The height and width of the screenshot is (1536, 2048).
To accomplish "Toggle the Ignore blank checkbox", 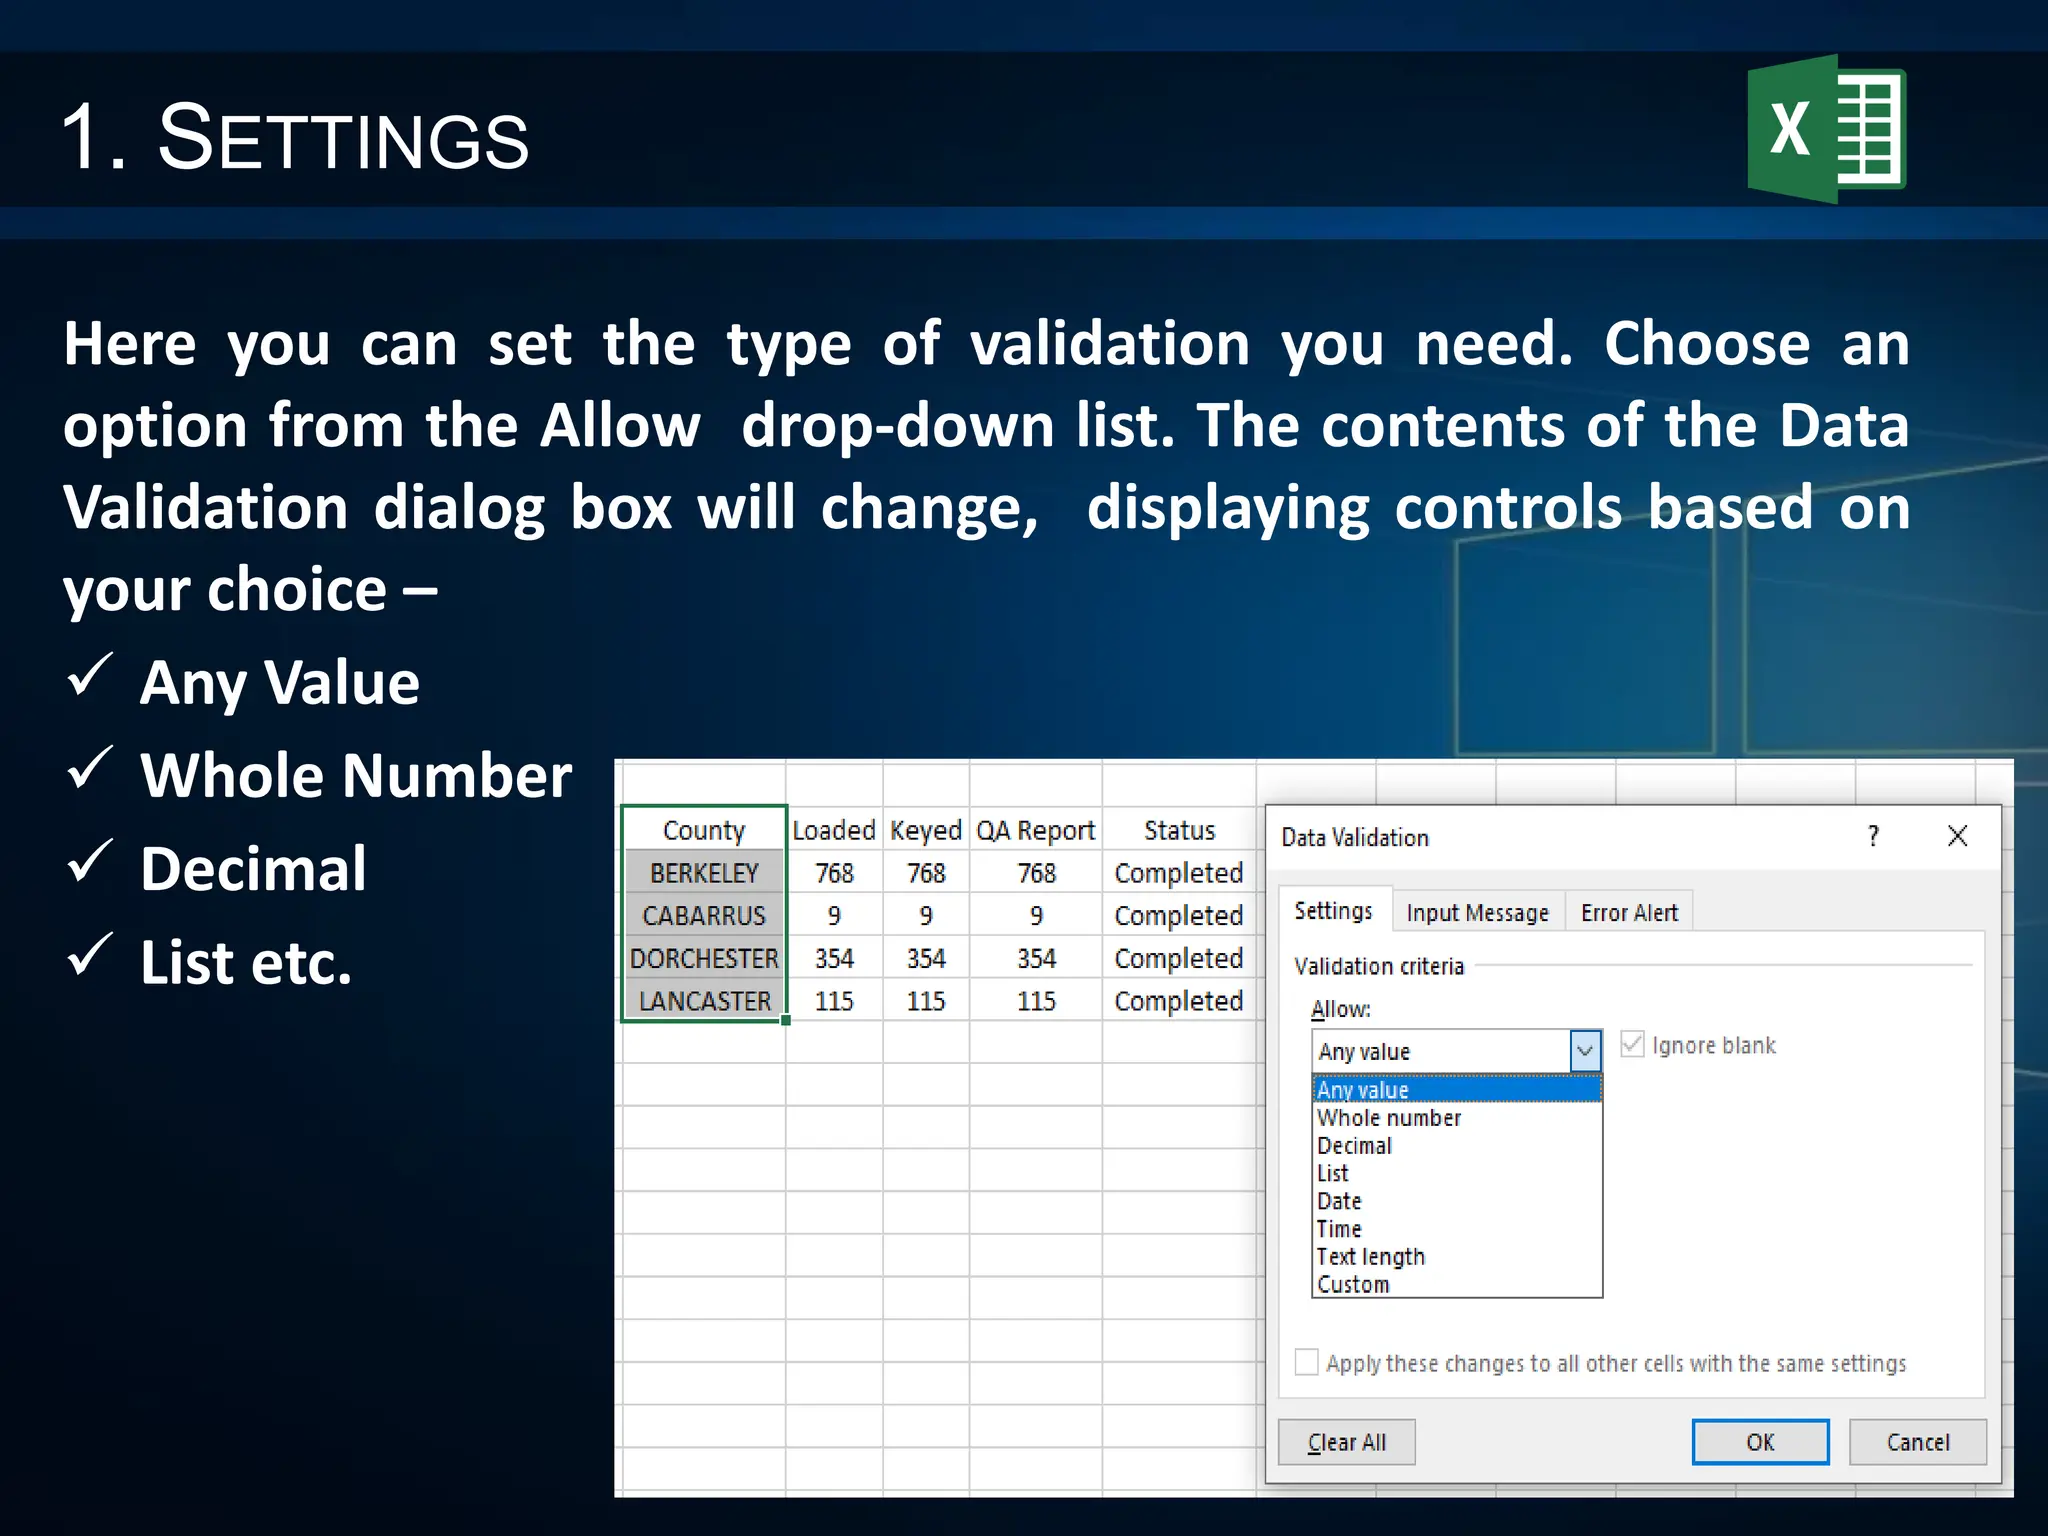I will tap(1632, 1045).
